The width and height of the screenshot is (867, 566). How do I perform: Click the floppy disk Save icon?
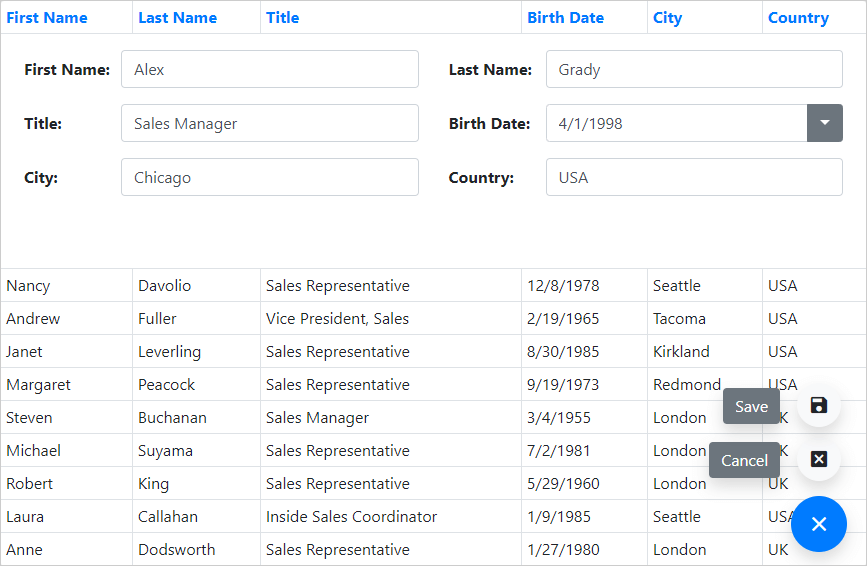[819, 406]
